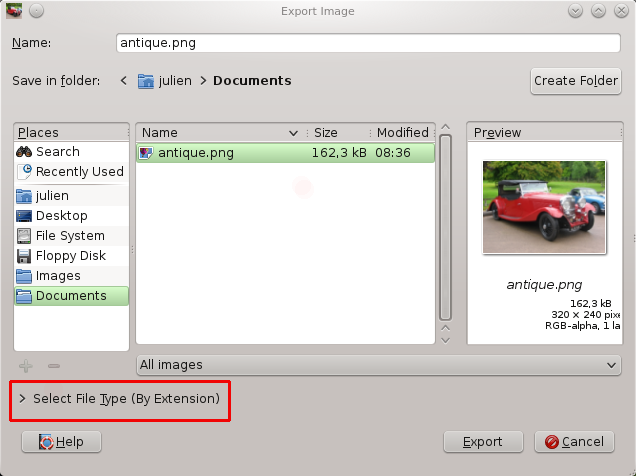The height and width of the screenshot is (476, 636).
Task: Click the up arrow below the scrollbar
Action: coord(445,328)
